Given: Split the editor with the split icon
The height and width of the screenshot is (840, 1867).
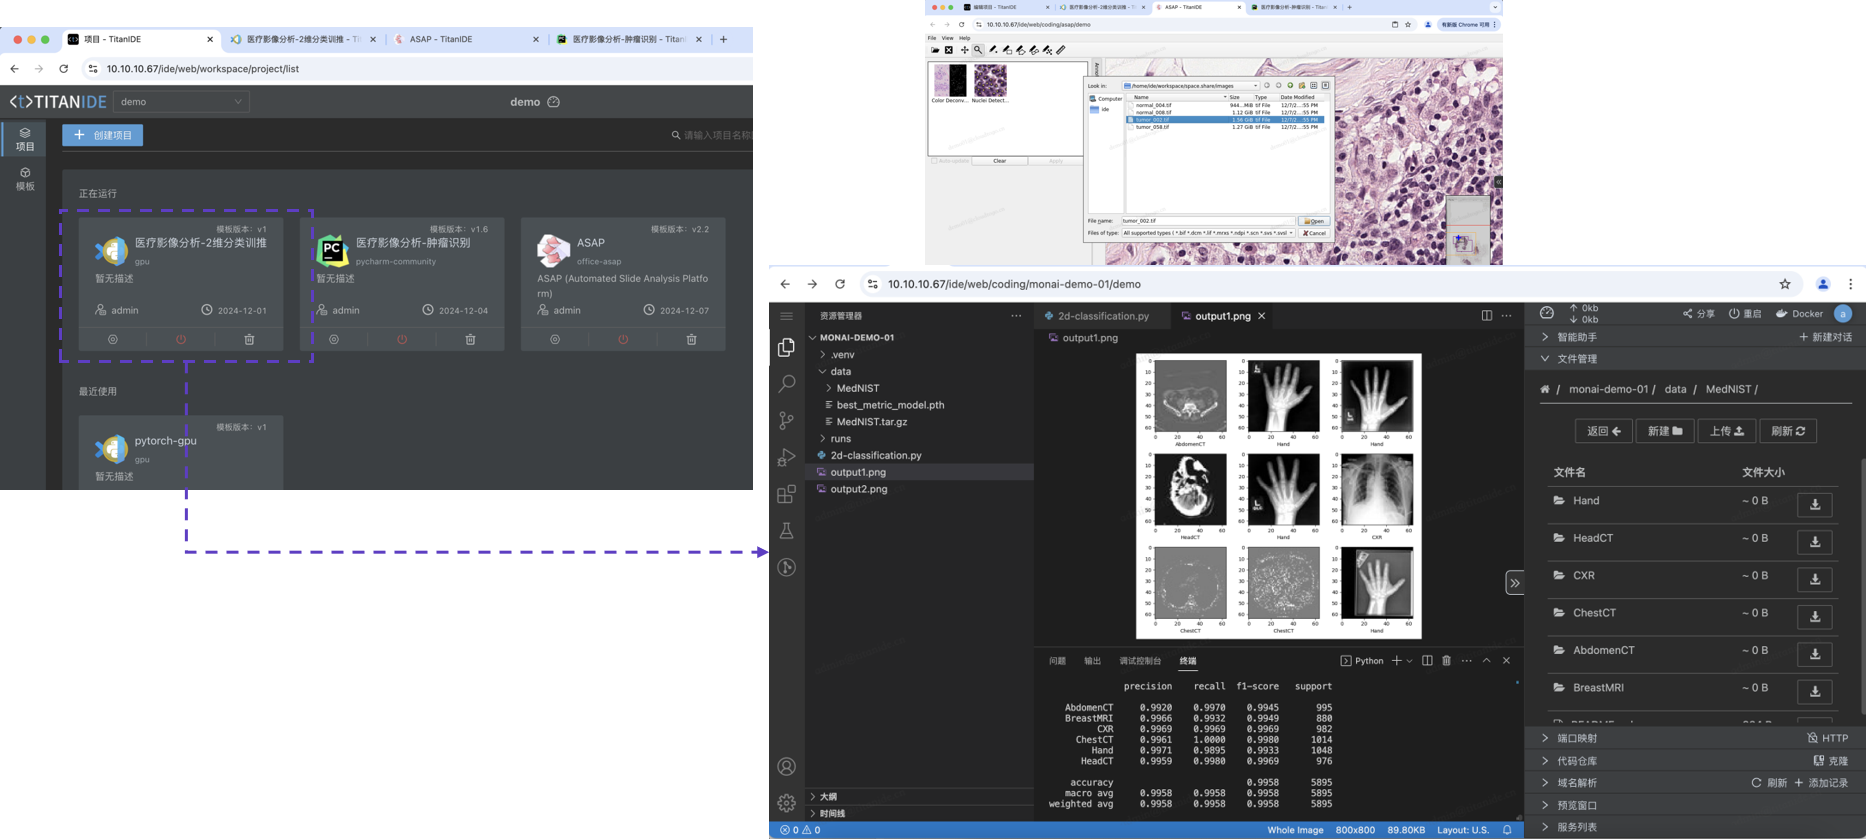Looking at the screenshot, I should 1486,316.
